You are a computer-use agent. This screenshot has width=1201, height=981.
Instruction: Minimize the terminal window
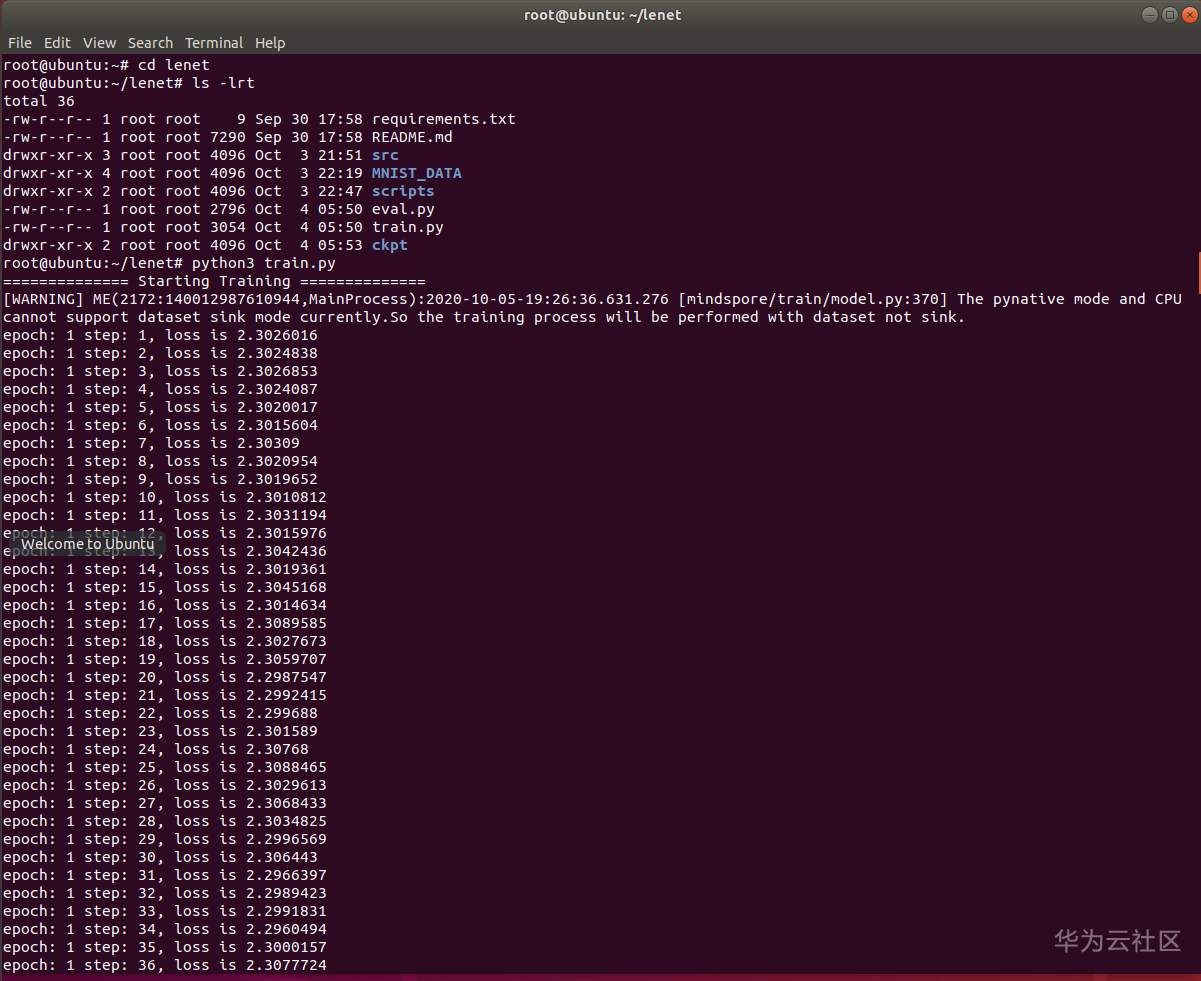pyautogui.click(x=1150, y=14)
